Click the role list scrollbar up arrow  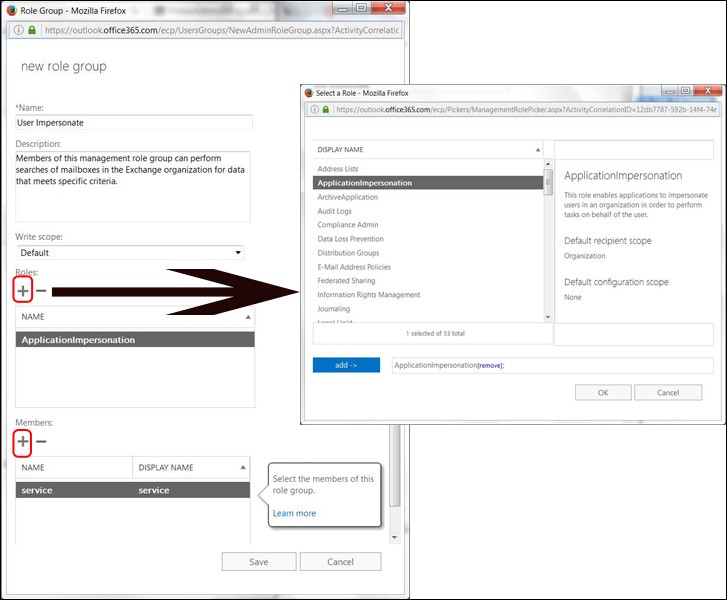click(548, 164)
